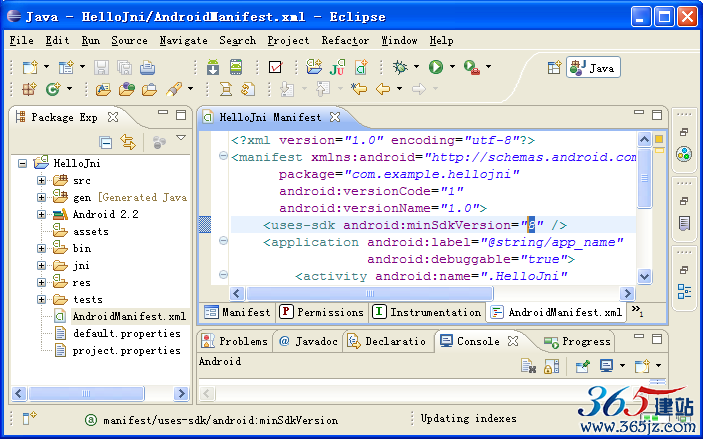Maximize the Package Explorer view
The height and width of the screenshot is (440, 703).
pos(181,115)
